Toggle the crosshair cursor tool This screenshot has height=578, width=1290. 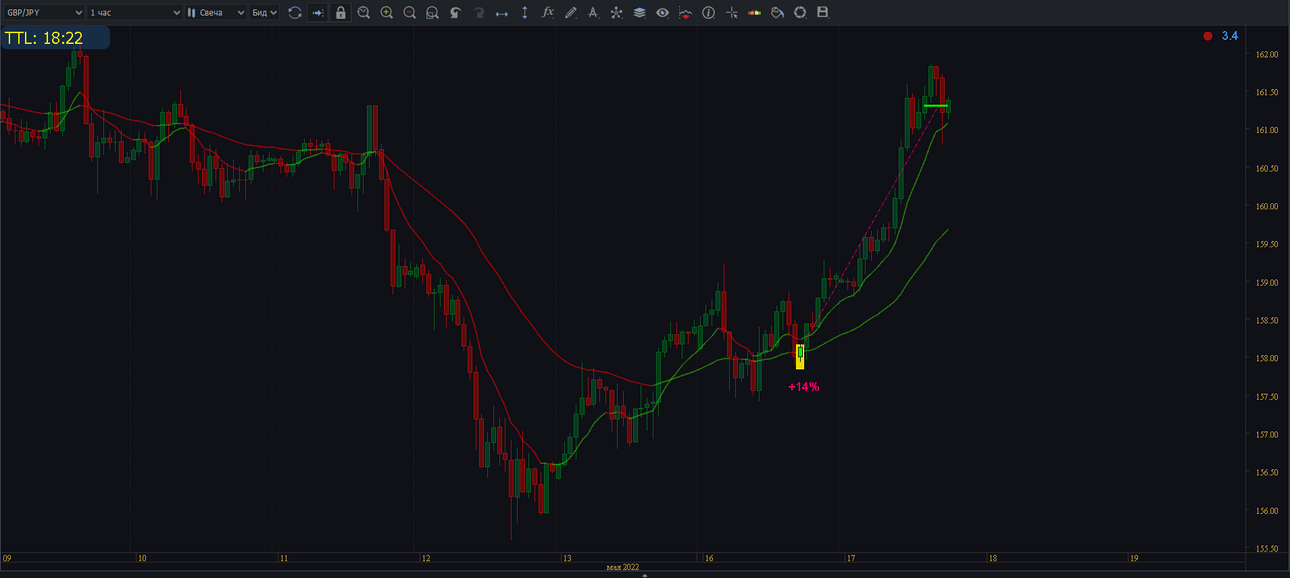(x=731, y=13)
